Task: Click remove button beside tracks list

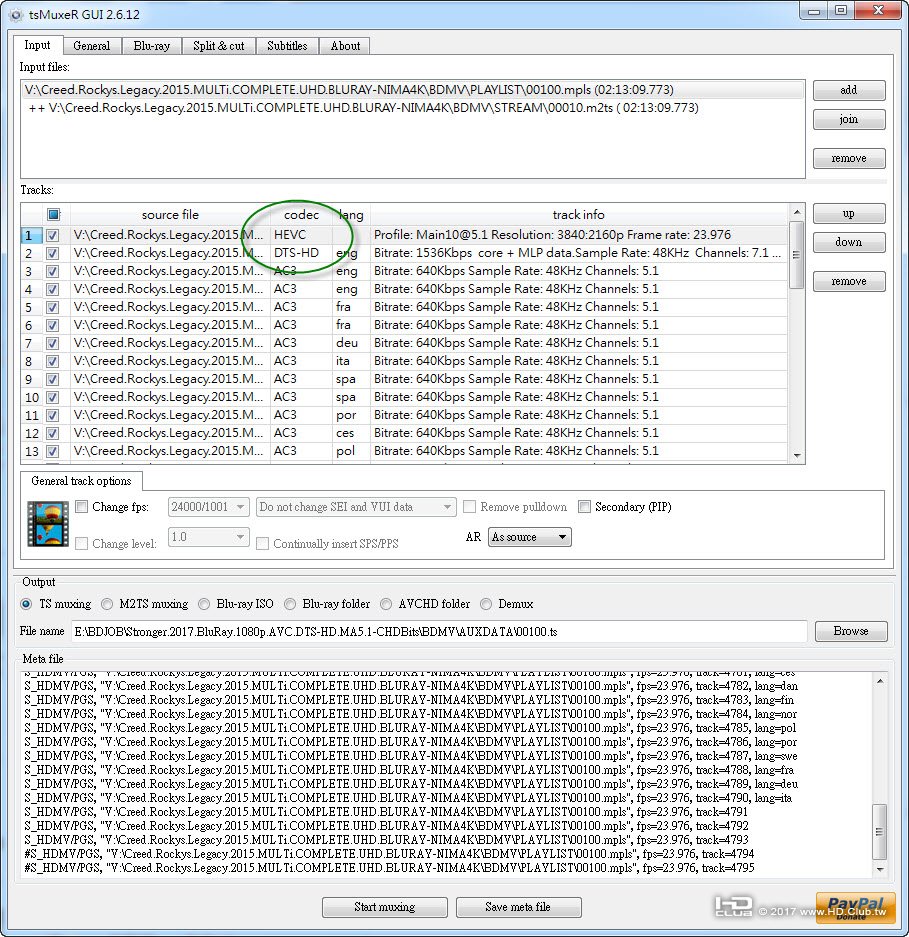Action: click(x=849, y=281)
